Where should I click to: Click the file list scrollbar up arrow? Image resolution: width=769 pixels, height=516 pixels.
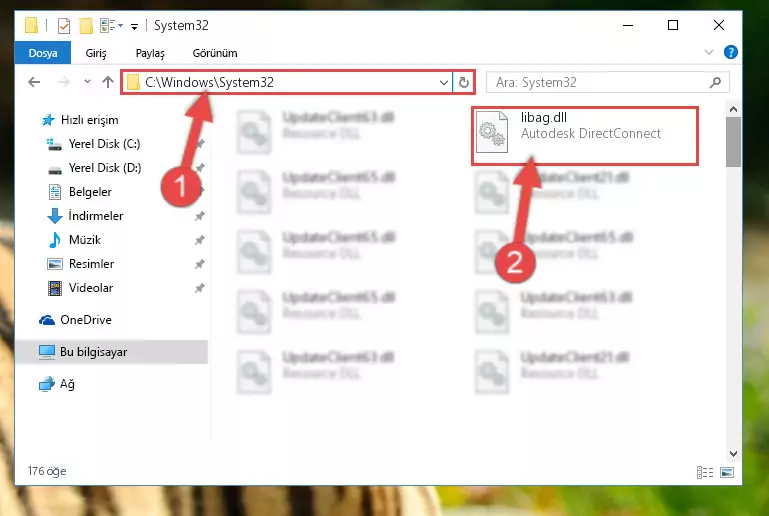coord(733,109)
